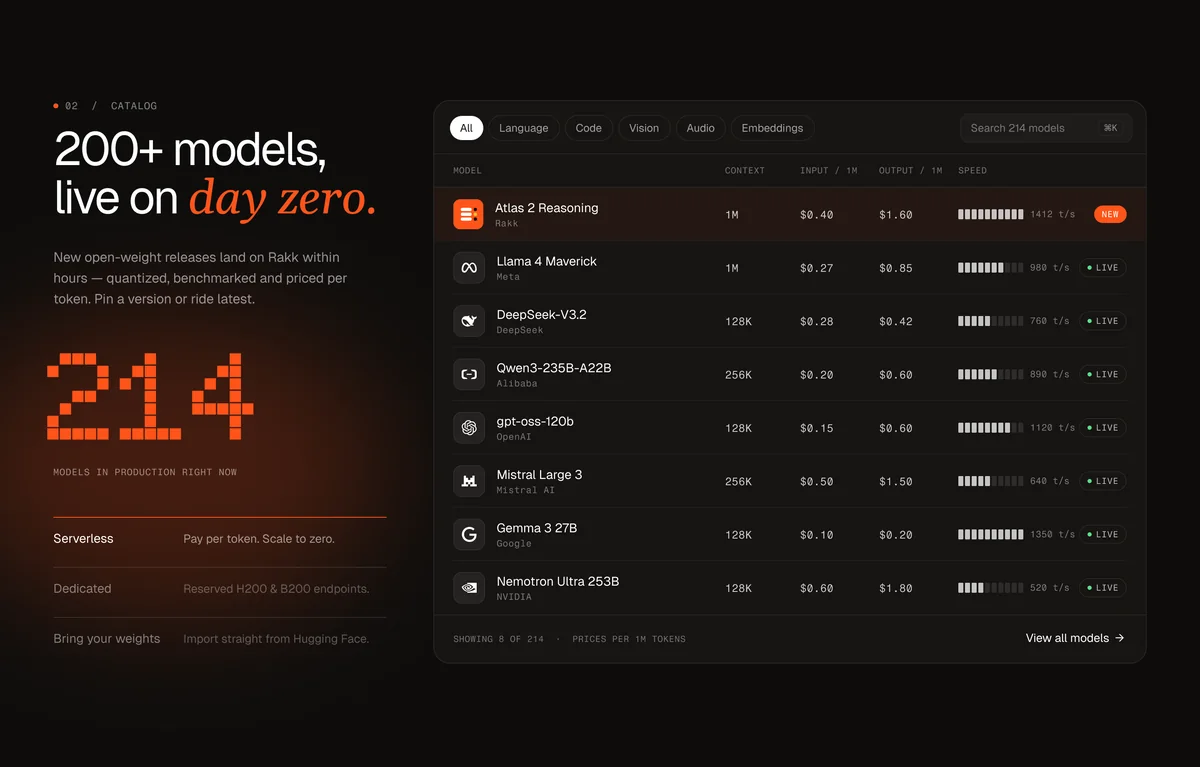Click the LIVE badge for Nemotron Ultra 253B
This screenshot has width=1200, height=767.
click(x=1103, y=588)
